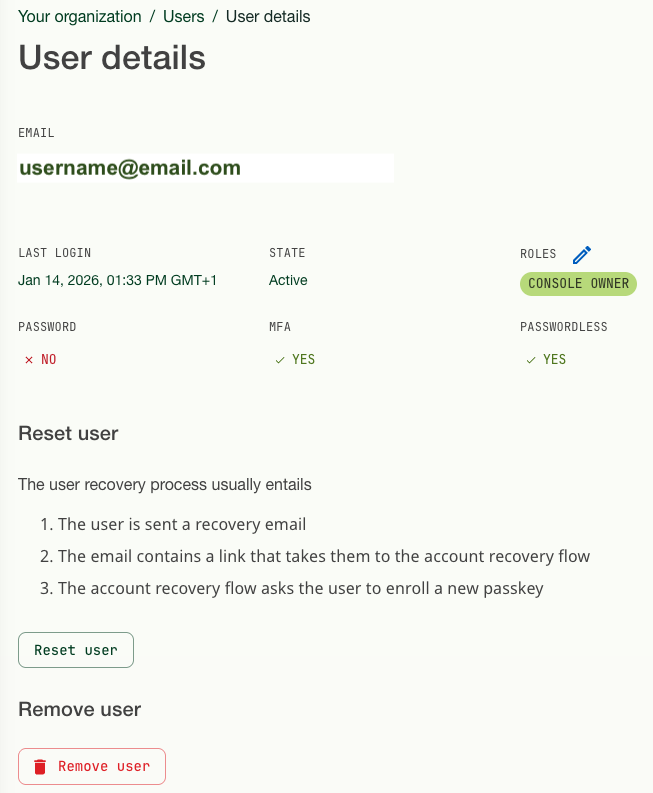Image resolution: width=653 pixels, height=793 pixels.
Task: Click the recovery email step text
Action: pos(182,524)
